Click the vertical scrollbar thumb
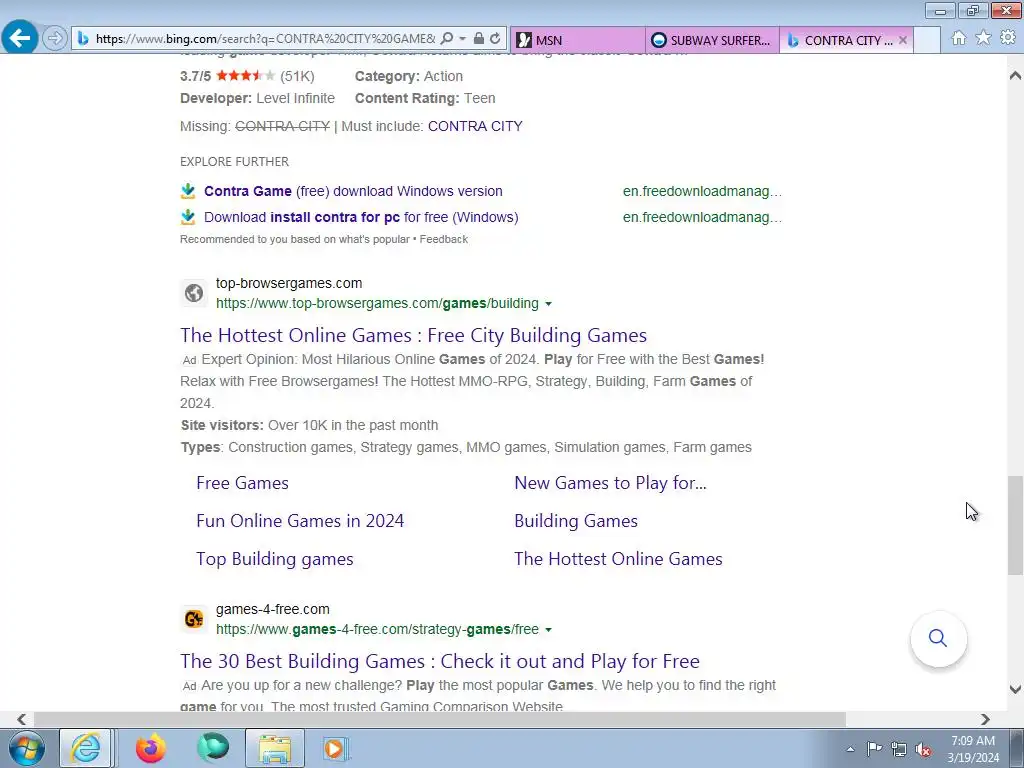Screen dimensions: 1024x768 click(x=1015, y=526)
